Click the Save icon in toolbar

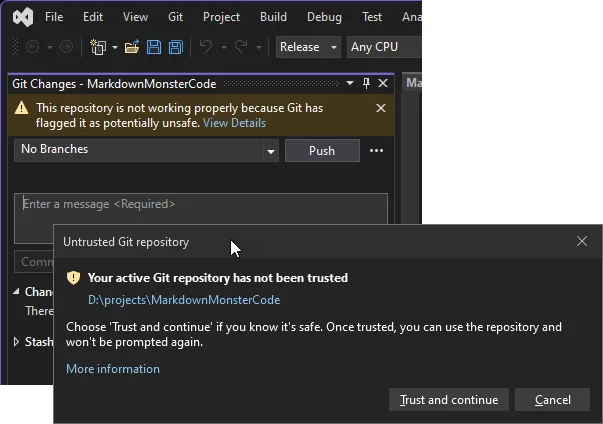[154, 47]
